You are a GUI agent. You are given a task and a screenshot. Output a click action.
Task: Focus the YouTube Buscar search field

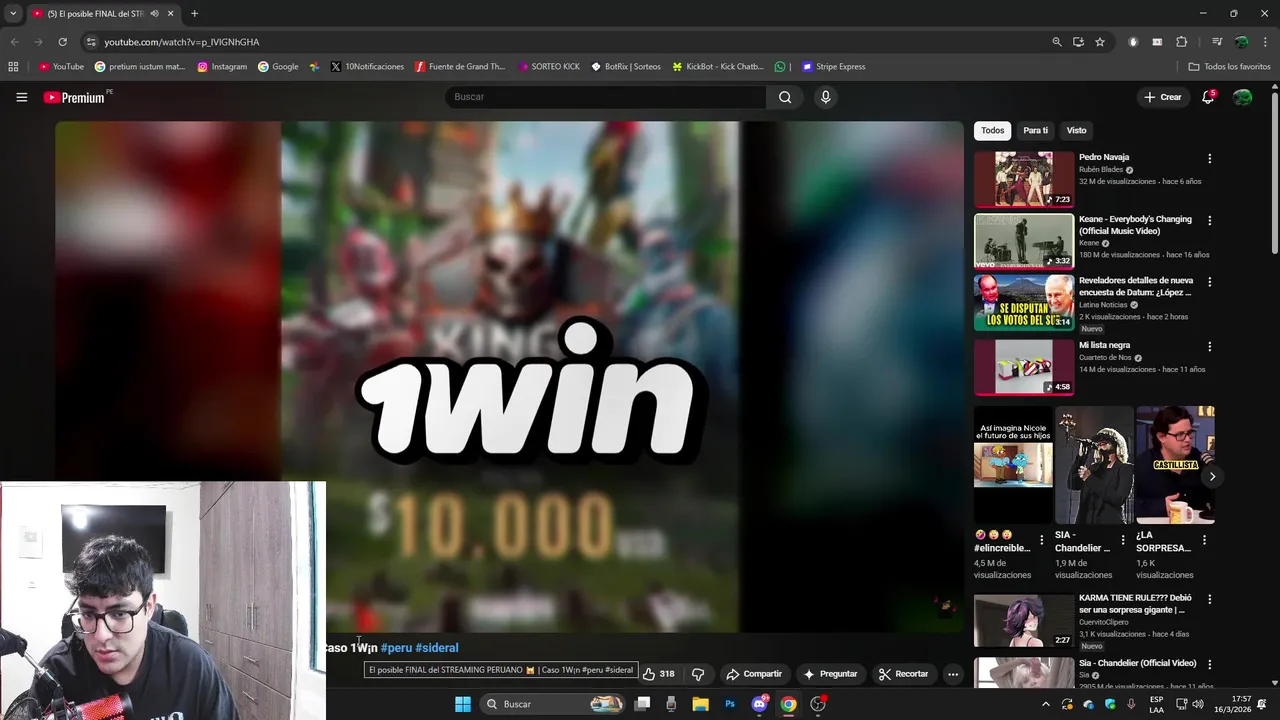(606, 97)
